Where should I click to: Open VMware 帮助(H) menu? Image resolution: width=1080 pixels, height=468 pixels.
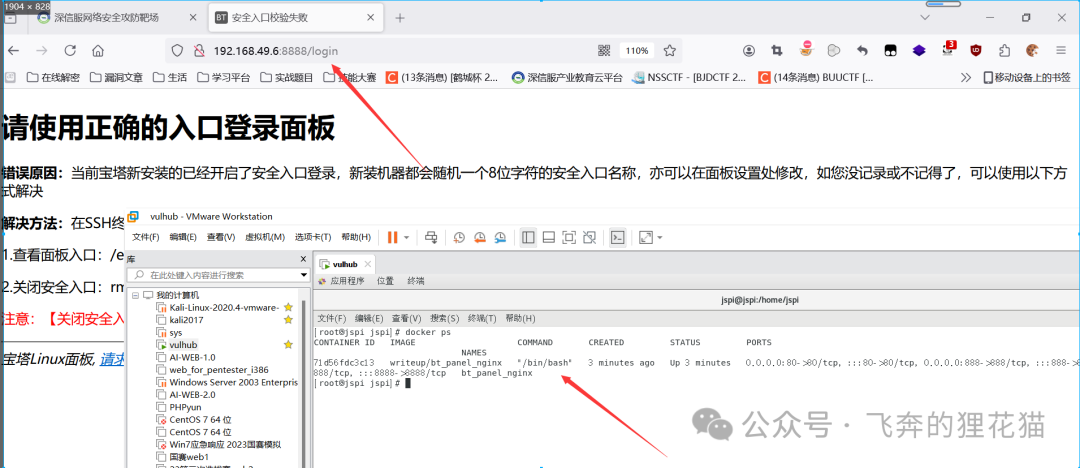[356, 237]
